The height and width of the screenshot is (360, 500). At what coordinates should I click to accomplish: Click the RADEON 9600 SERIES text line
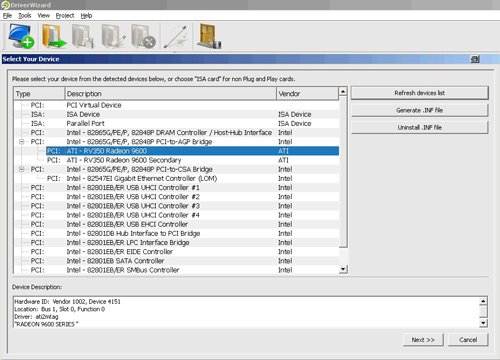[x=46, y=324]
